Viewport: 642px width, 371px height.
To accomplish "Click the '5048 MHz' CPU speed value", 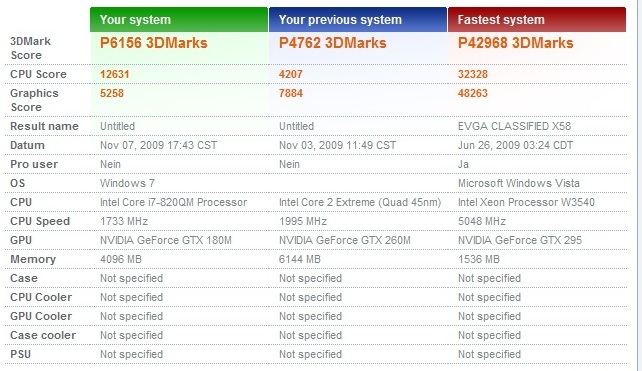I will pos(482,222).
